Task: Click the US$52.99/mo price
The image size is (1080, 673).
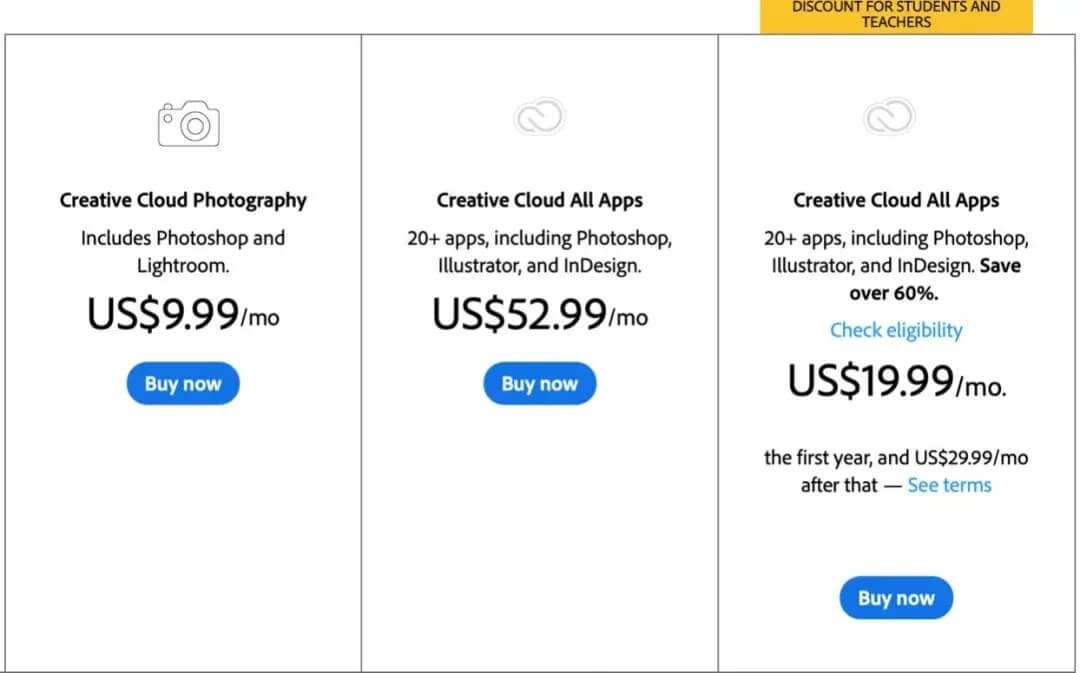Action: click(539, 314)
